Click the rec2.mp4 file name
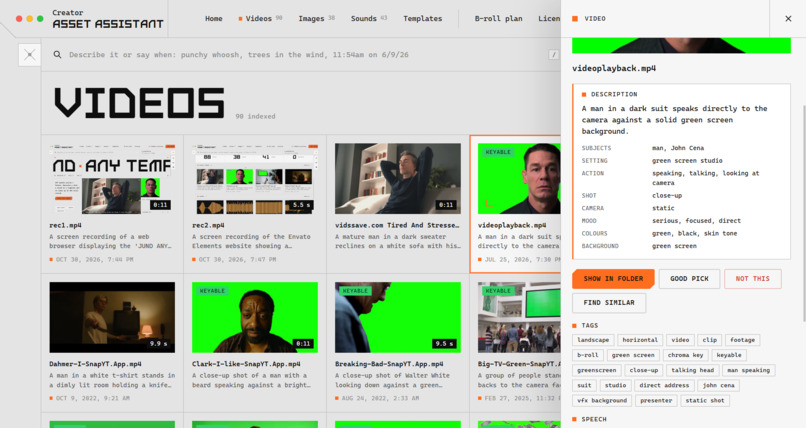This screenshot has height=428, width=806. (x=208, y=225)
